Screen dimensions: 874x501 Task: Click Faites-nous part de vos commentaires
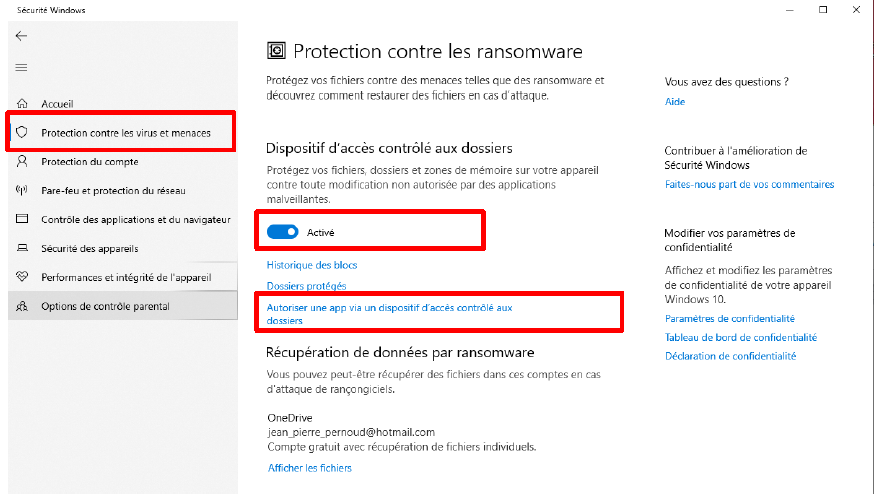[x=749, y=184]
